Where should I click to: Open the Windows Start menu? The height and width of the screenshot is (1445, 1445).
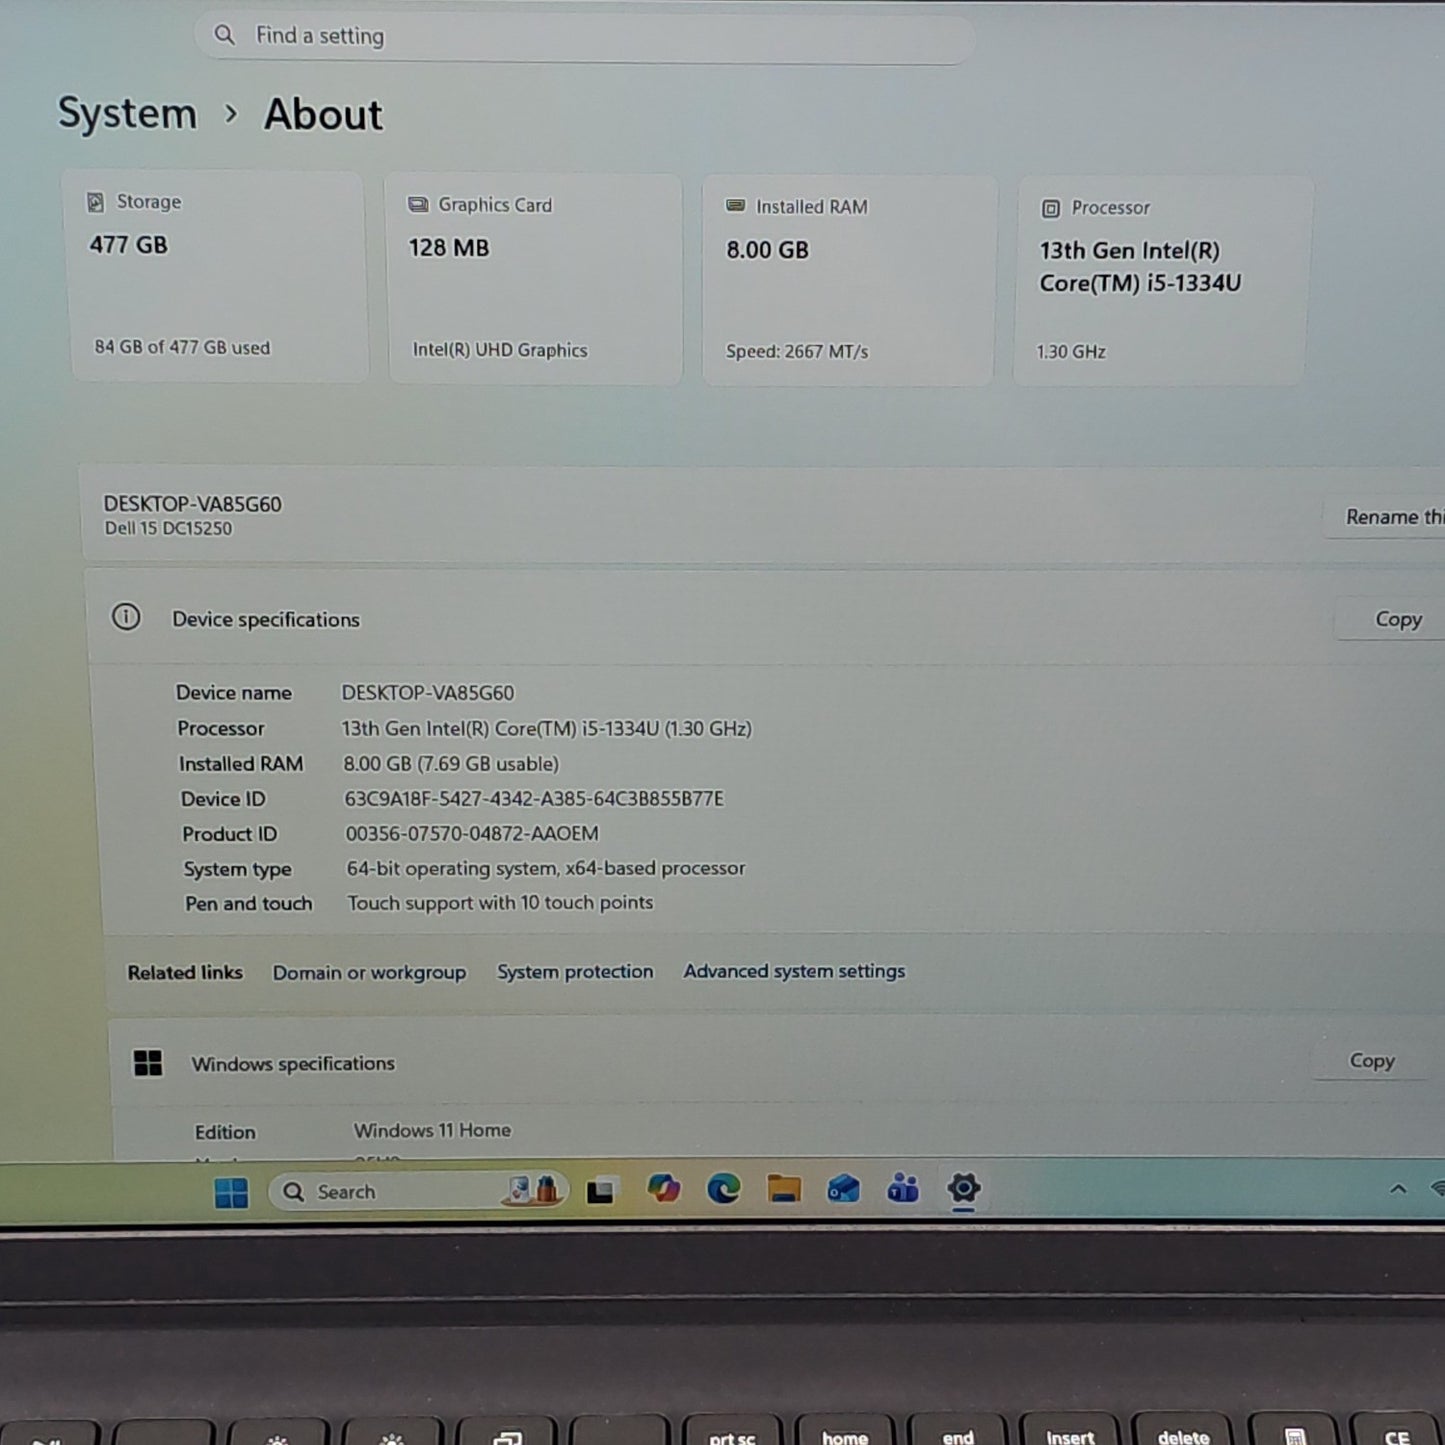231,1192
